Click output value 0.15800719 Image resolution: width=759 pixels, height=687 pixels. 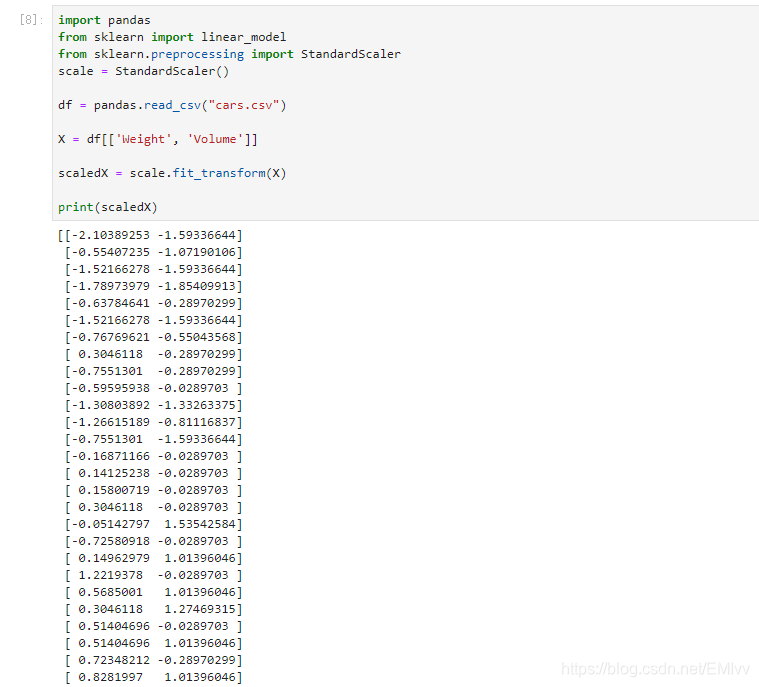(x=114, y=490)
